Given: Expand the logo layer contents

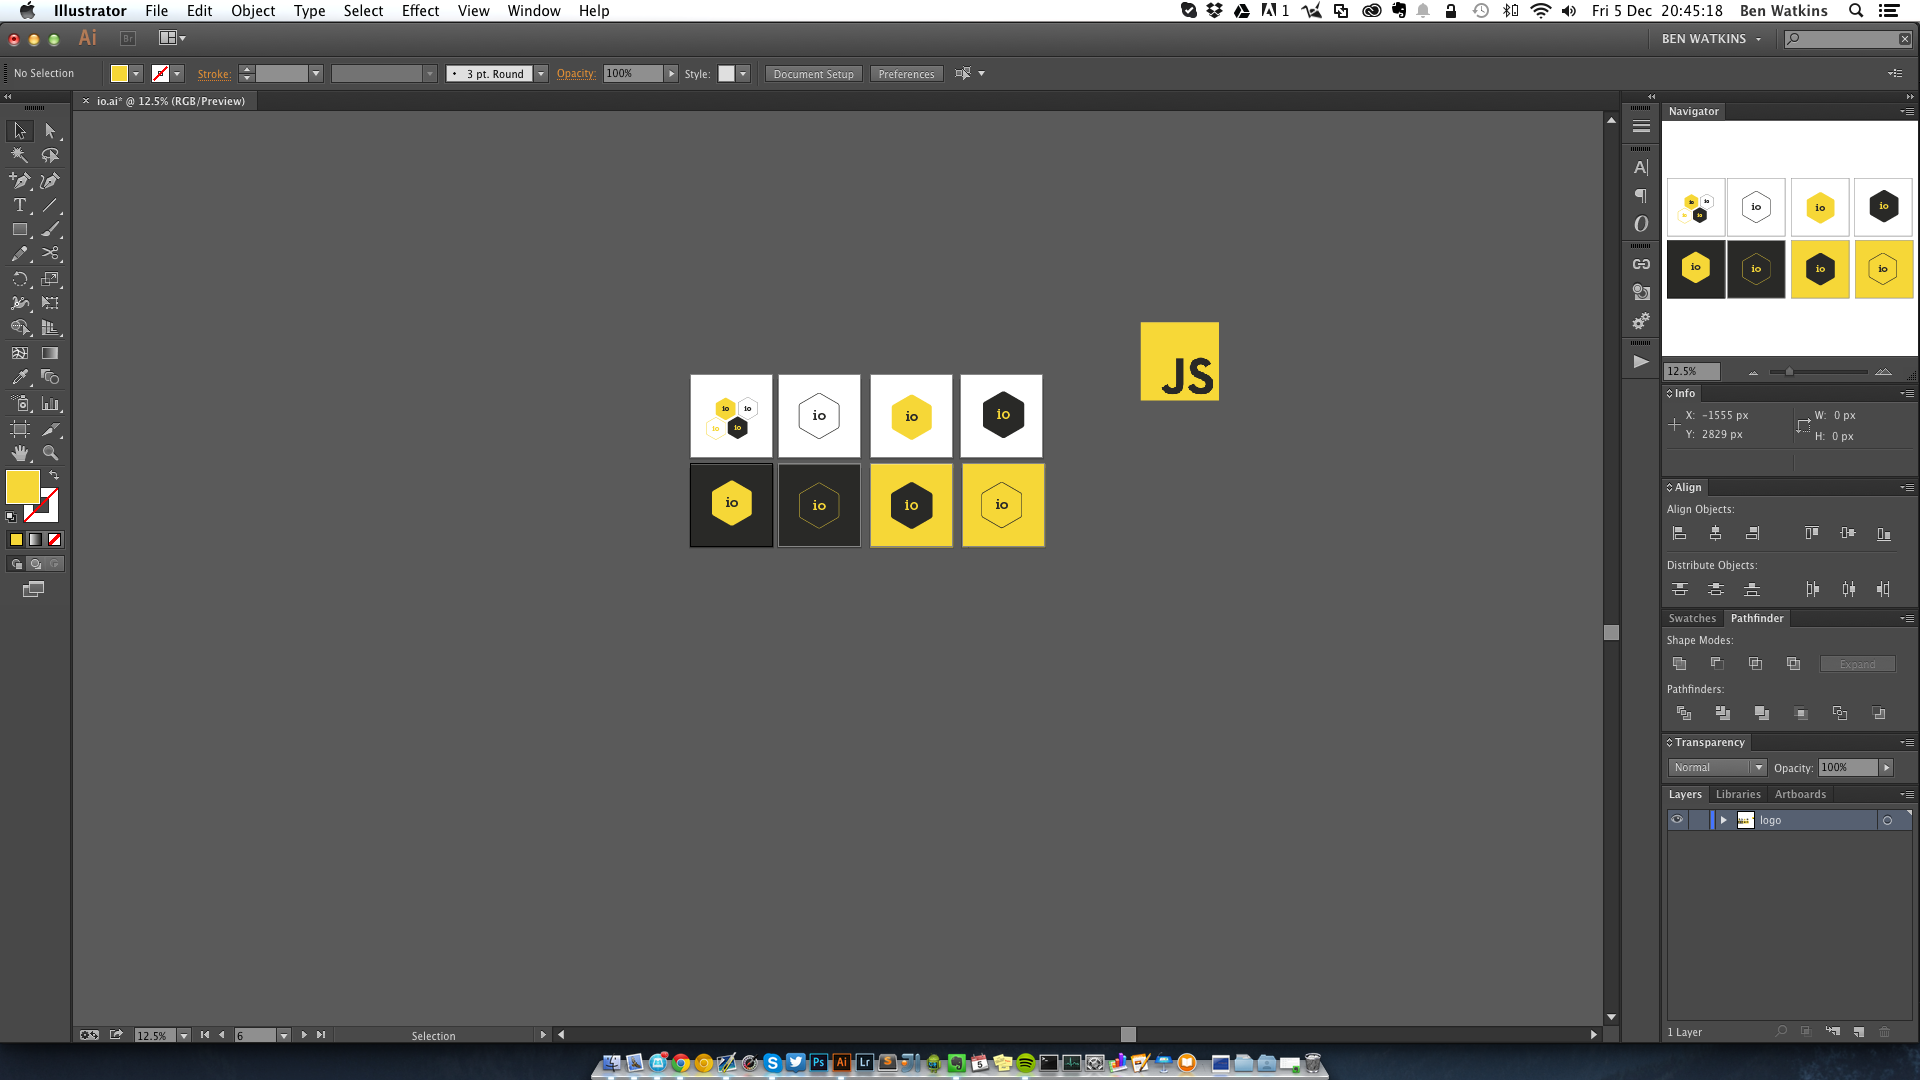Looking at the screenshot, I should (x=1723, y=820).
